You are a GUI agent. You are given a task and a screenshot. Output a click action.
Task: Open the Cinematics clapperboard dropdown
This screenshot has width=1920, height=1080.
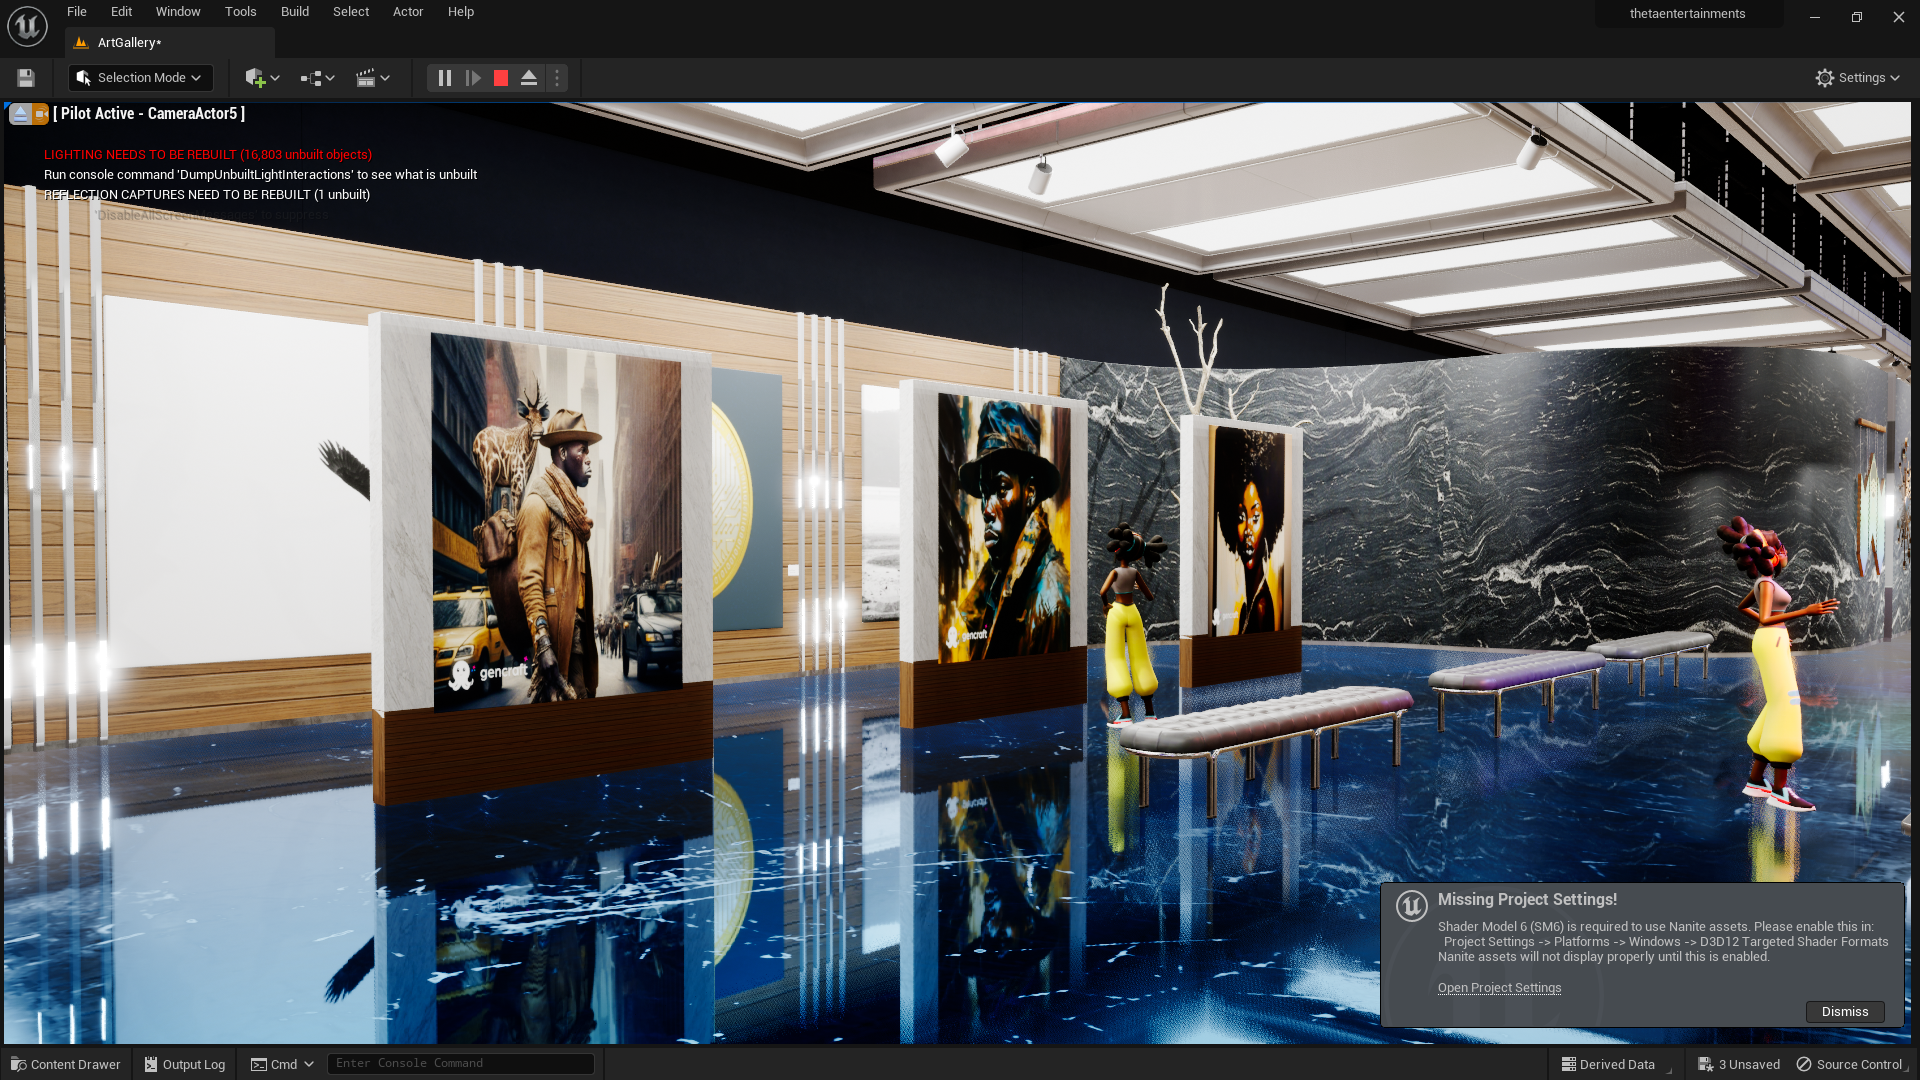click(372, 78)
